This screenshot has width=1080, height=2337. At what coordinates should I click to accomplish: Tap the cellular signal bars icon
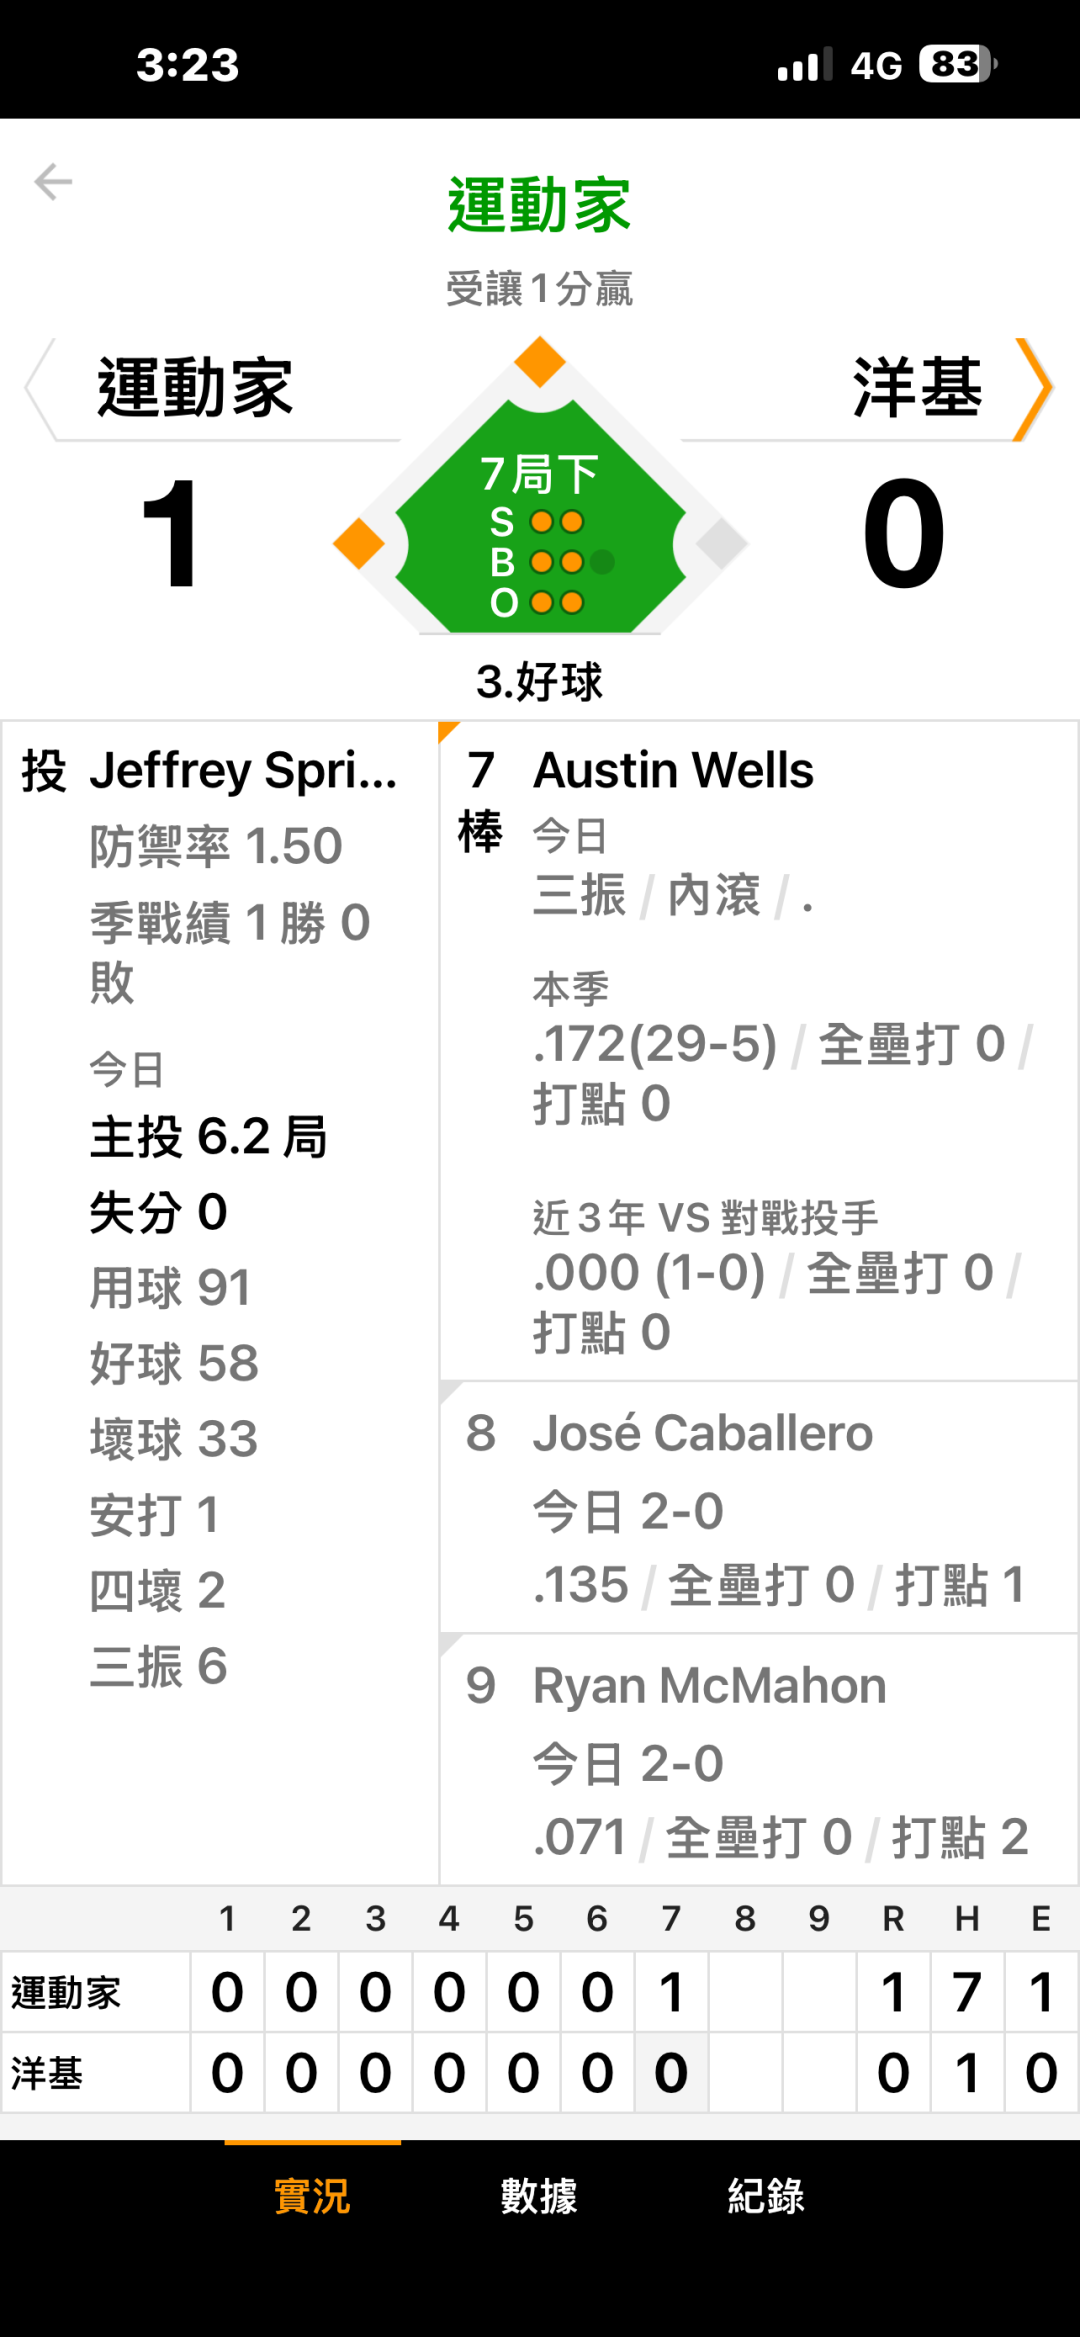[x=804, y=66]
